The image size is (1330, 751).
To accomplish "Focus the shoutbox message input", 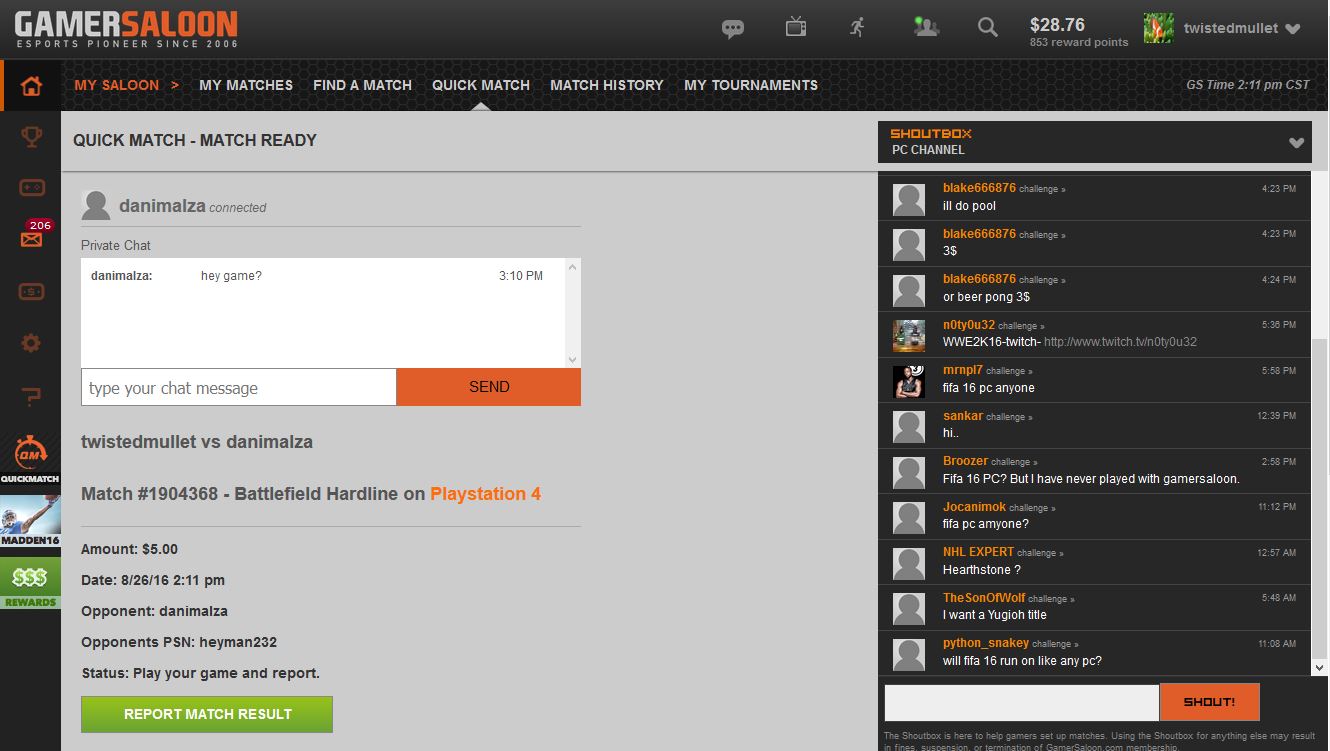I will tap(1021, 702).
